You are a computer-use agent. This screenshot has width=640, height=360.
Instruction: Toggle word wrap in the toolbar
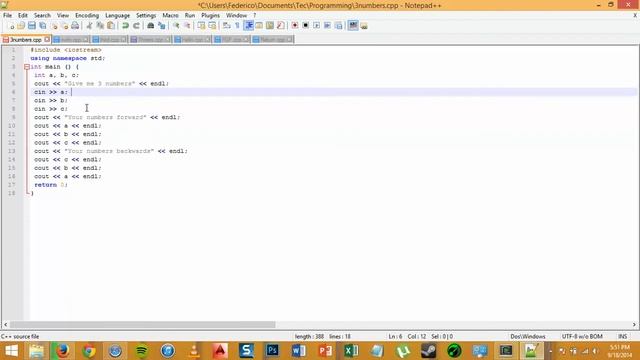click(227, 26)
